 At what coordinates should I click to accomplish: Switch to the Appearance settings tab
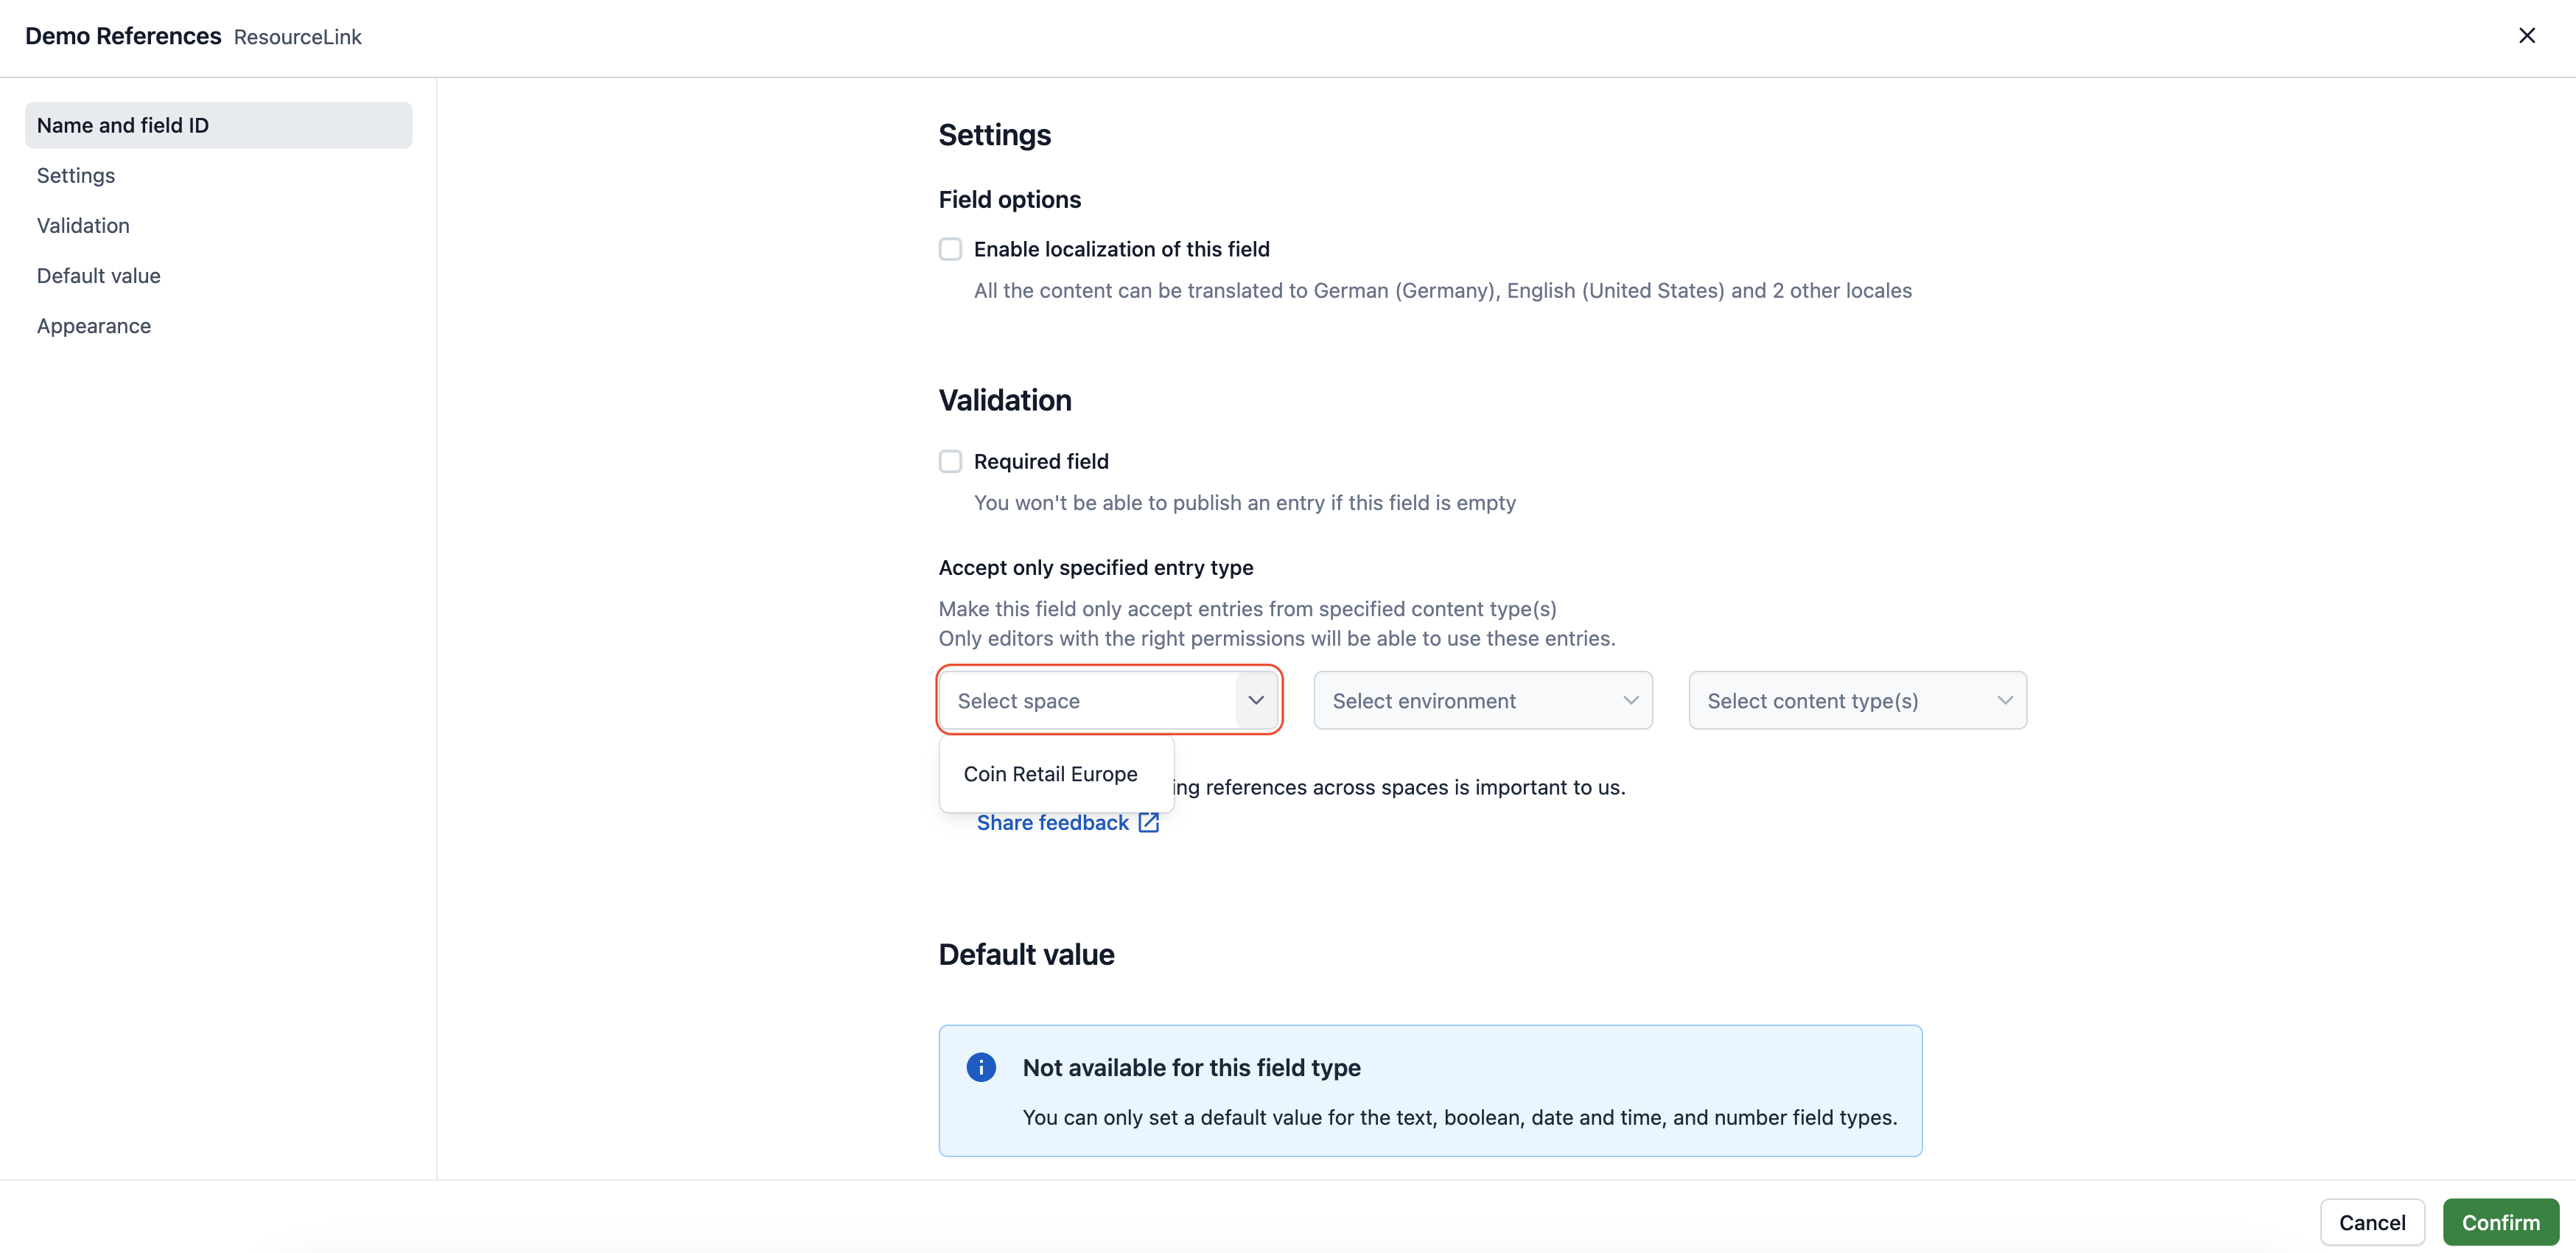94,326
